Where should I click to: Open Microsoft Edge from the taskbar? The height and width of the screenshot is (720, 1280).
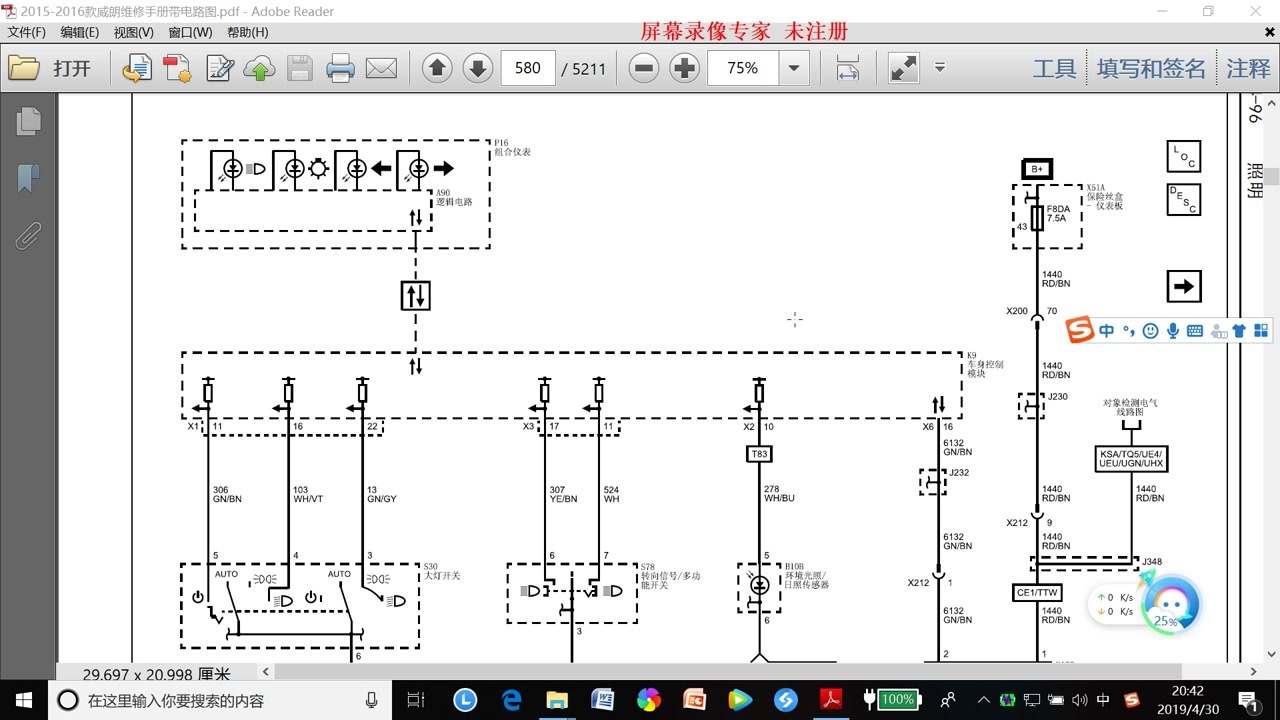click(x=512, y=700)
